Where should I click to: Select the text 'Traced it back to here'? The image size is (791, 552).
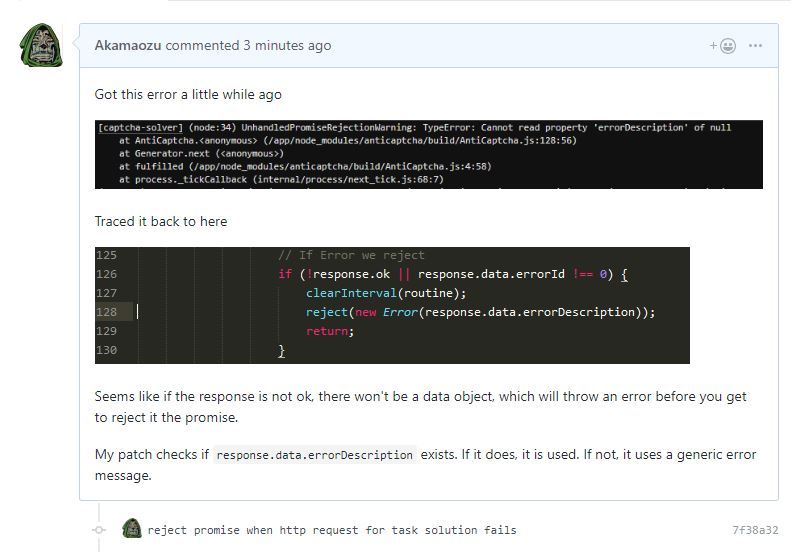(x=161, y=222)
